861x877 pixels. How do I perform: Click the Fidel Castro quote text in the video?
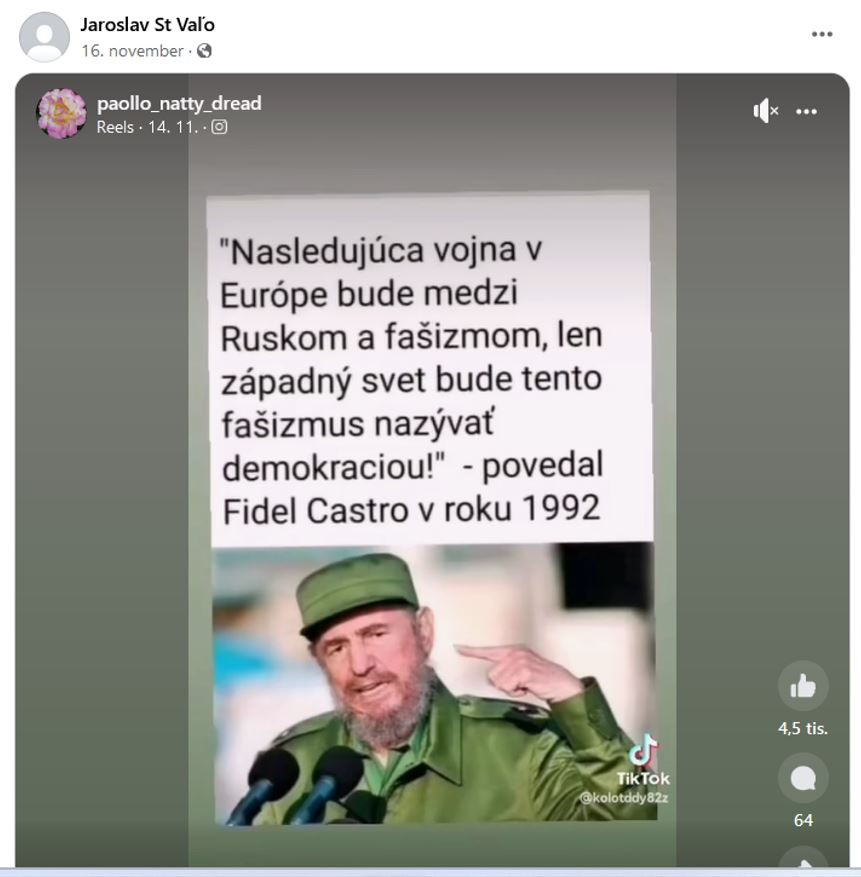pos(412,380)
